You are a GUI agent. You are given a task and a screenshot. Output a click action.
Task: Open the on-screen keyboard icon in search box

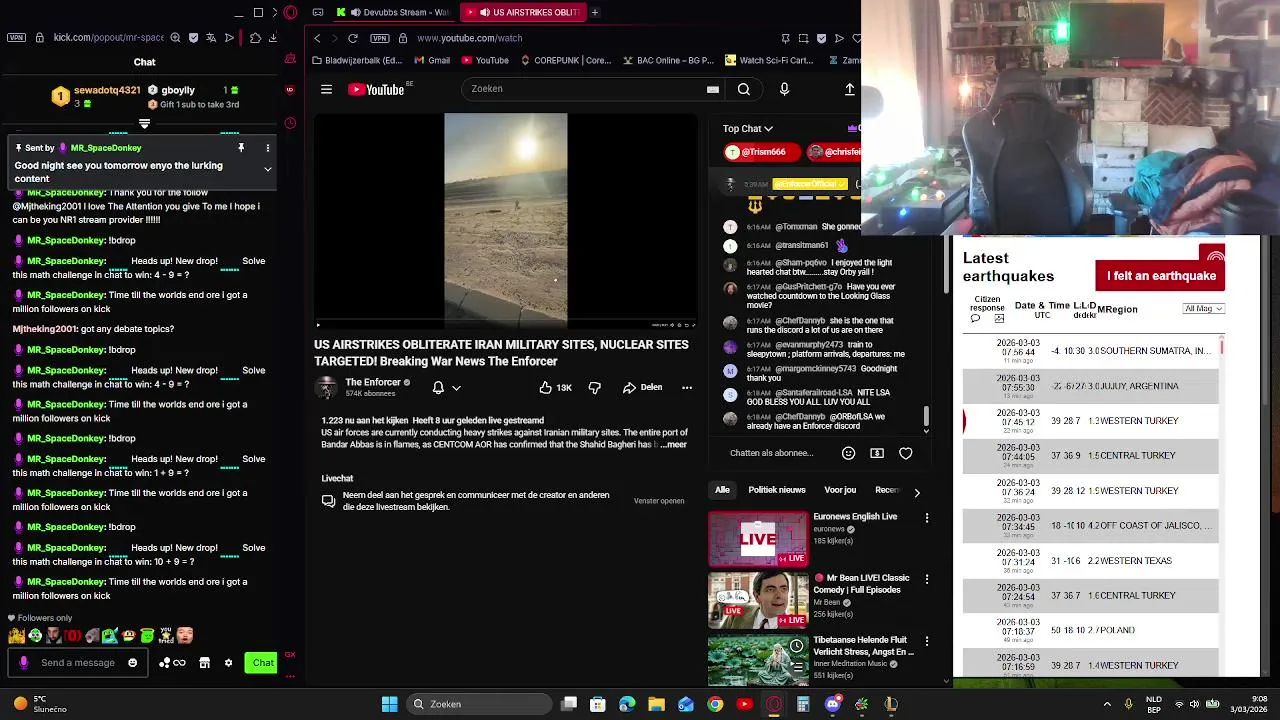click(x=713, y=89)
